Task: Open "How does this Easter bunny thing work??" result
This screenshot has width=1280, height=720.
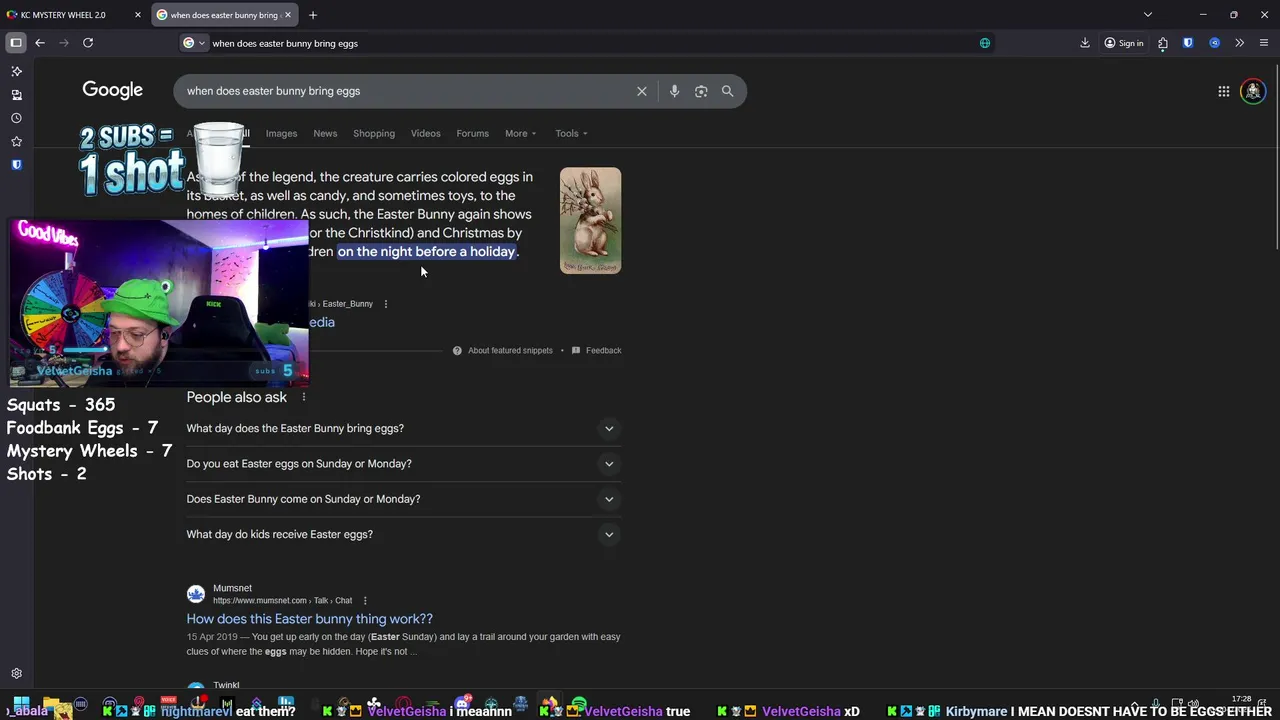Action: click(x=310, y=619)
